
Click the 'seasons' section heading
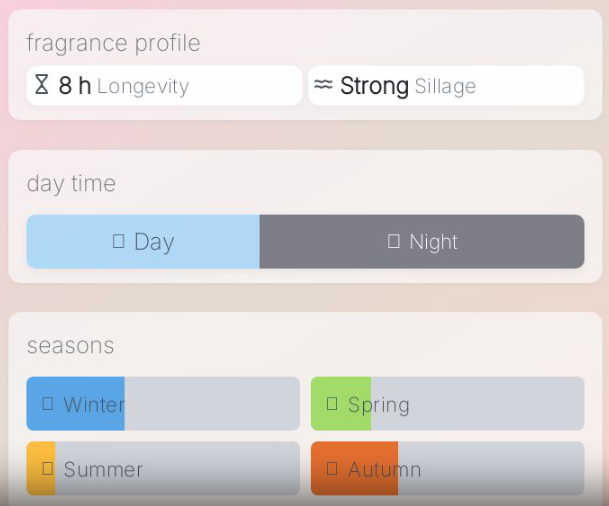pyautogui.click(x=70, y=346)
